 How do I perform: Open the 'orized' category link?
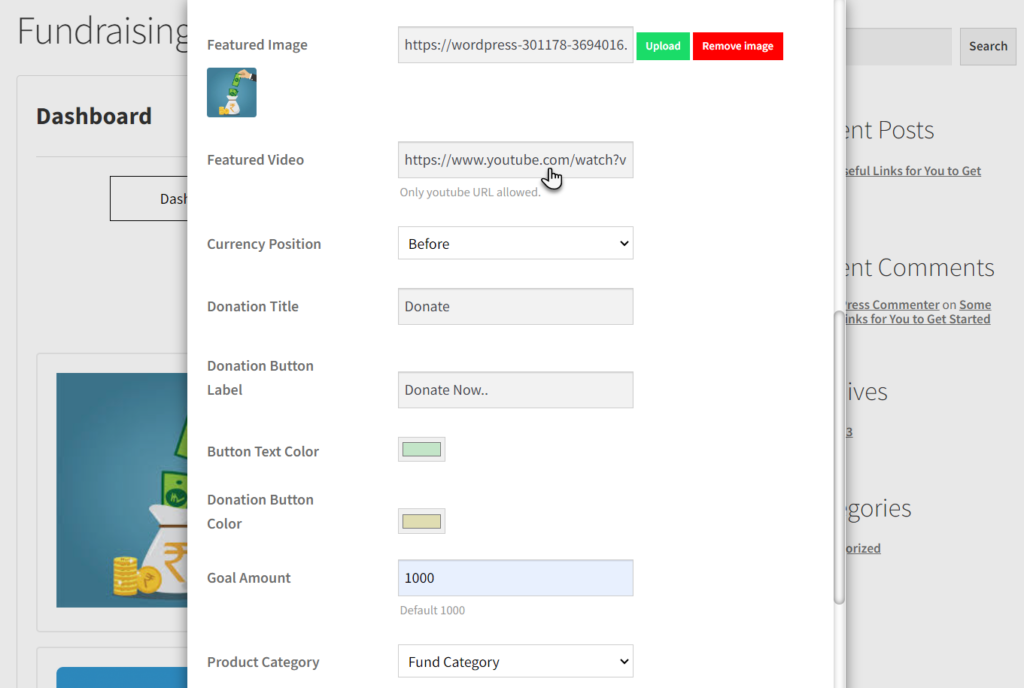863,548
